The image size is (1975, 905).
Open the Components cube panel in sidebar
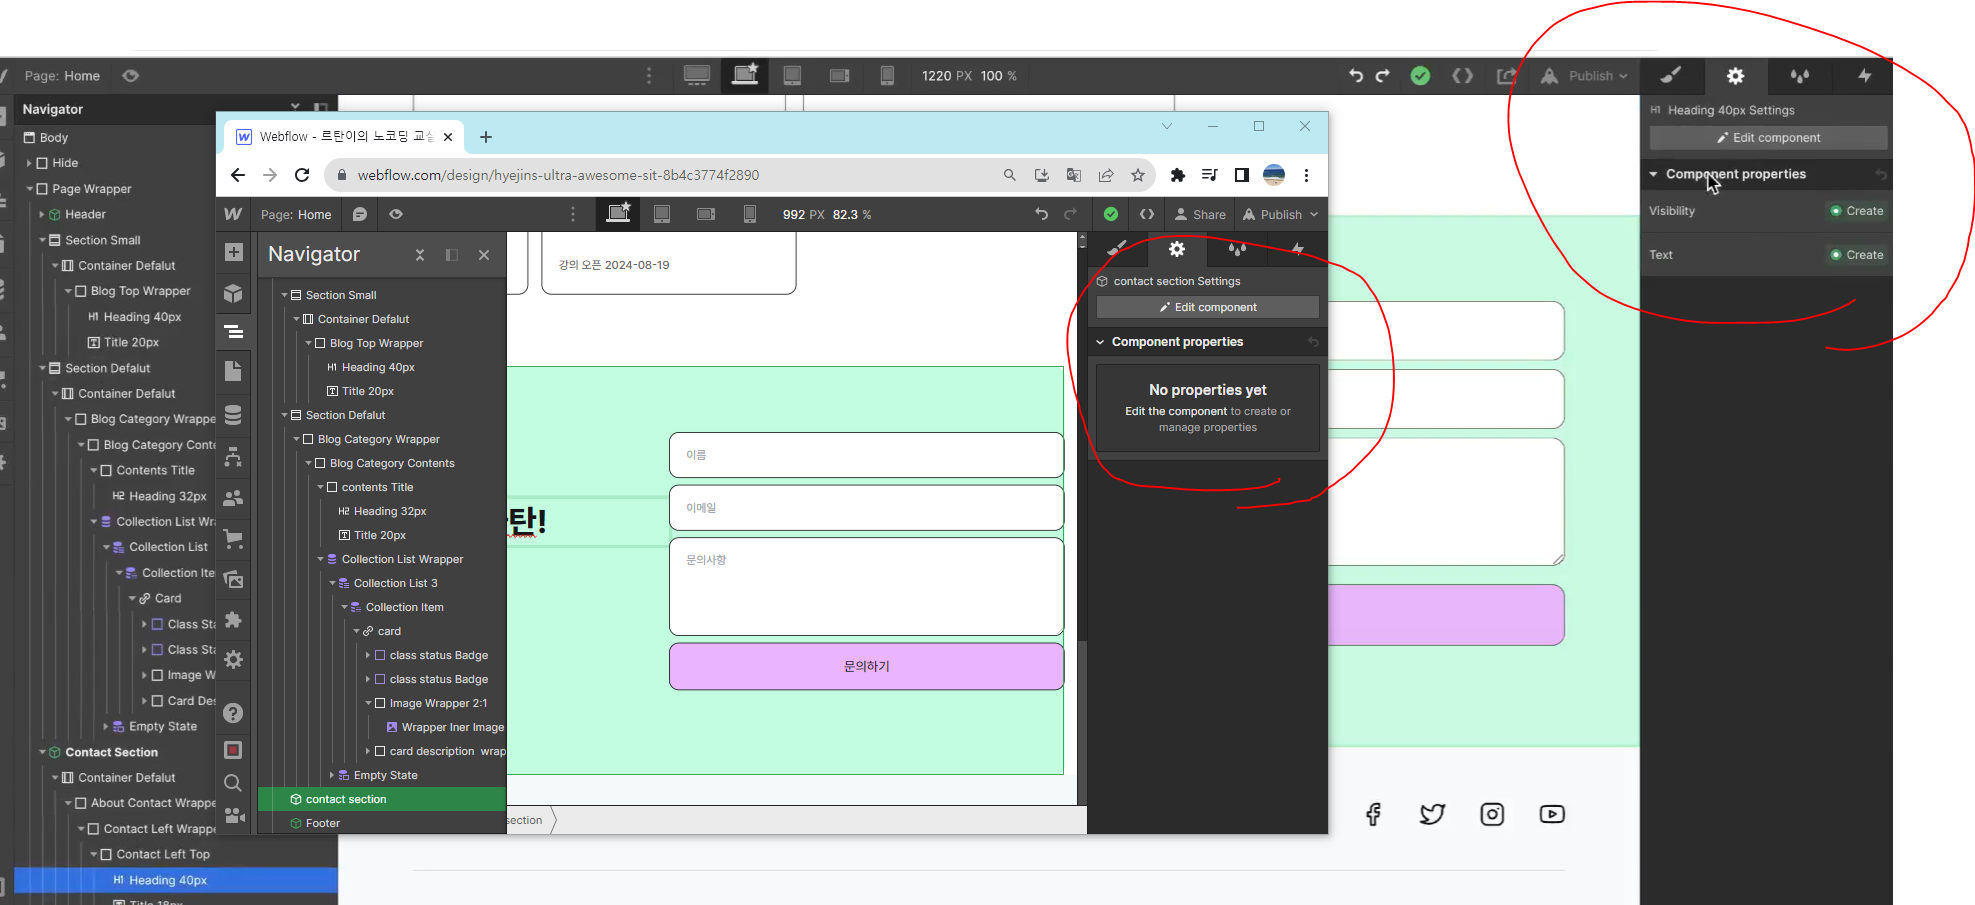233,293
